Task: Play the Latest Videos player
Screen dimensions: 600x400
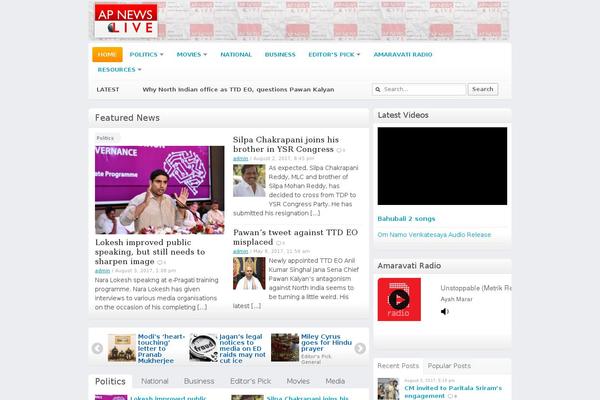Action: click(442, 166)
